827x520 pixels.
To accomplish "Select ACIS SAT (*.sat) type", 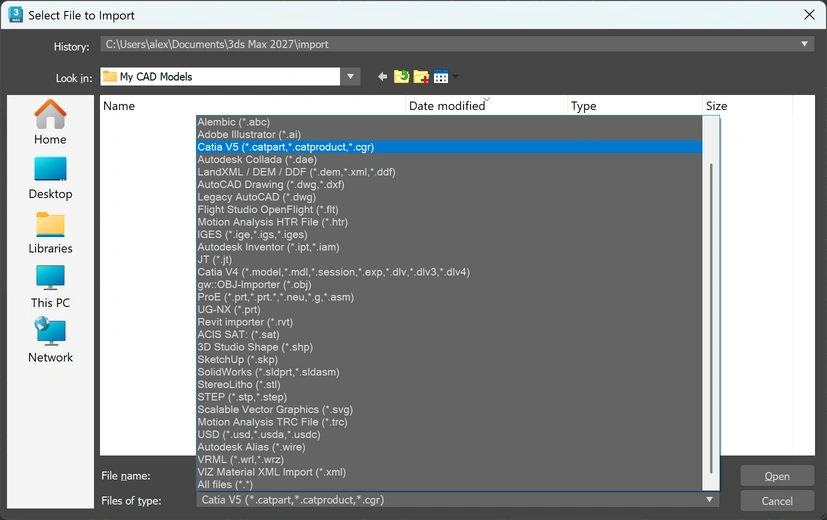I will point(449,334).
